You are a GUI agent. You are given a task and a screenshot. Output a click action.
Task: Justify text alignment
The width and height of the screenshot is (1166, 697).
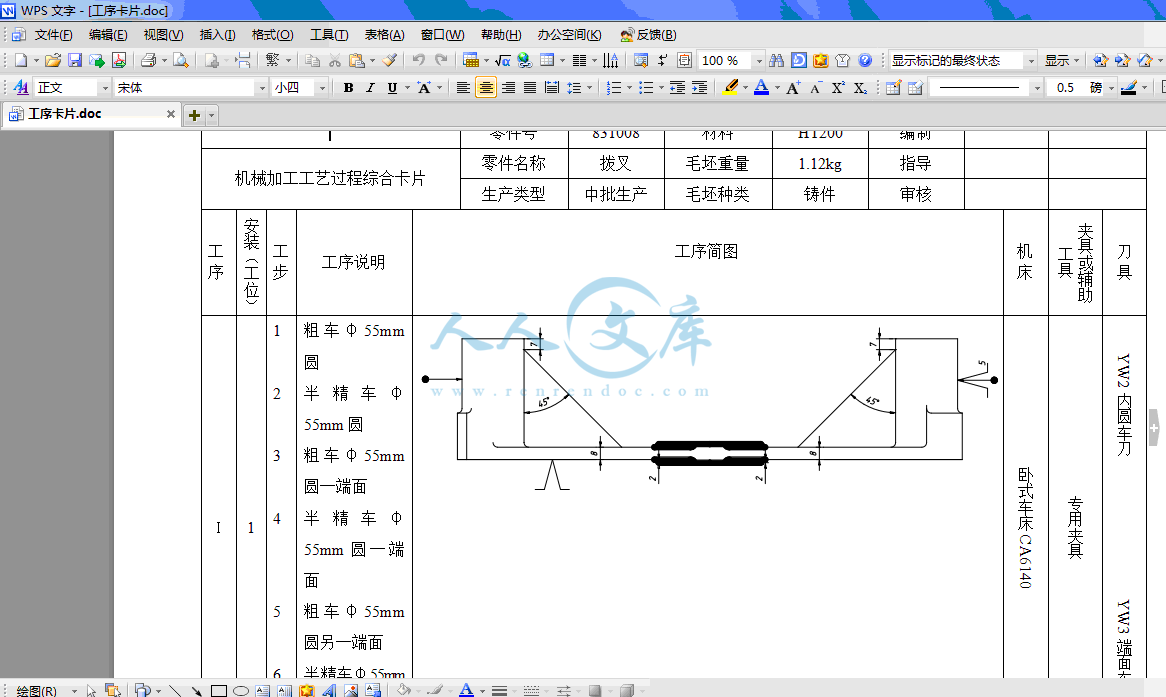click(529, 88)
